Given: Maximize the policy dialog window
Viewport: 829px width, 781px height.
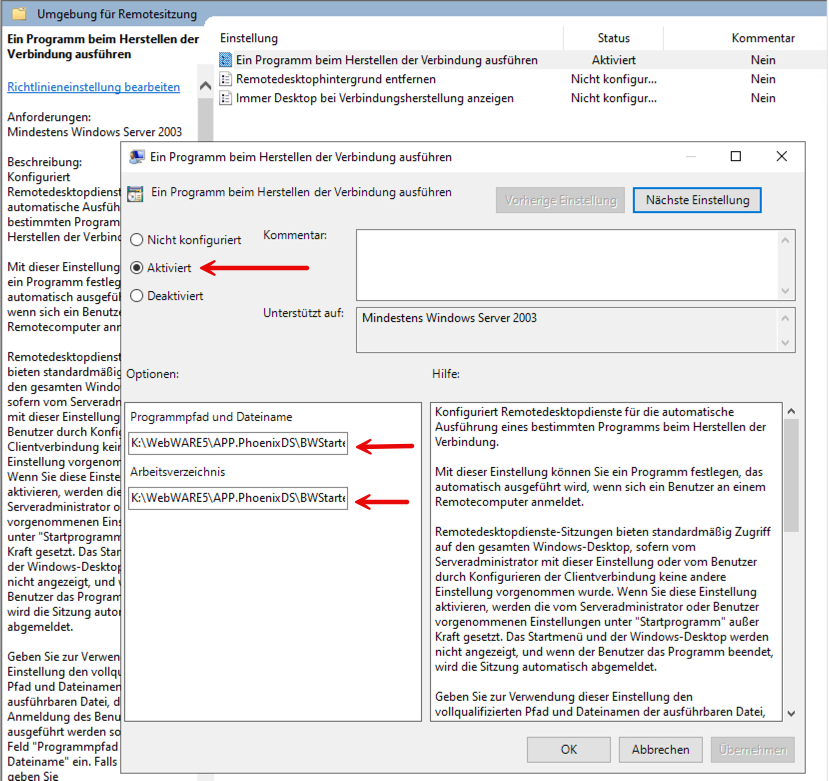Looking at the screenshot, I should (736, 157).
